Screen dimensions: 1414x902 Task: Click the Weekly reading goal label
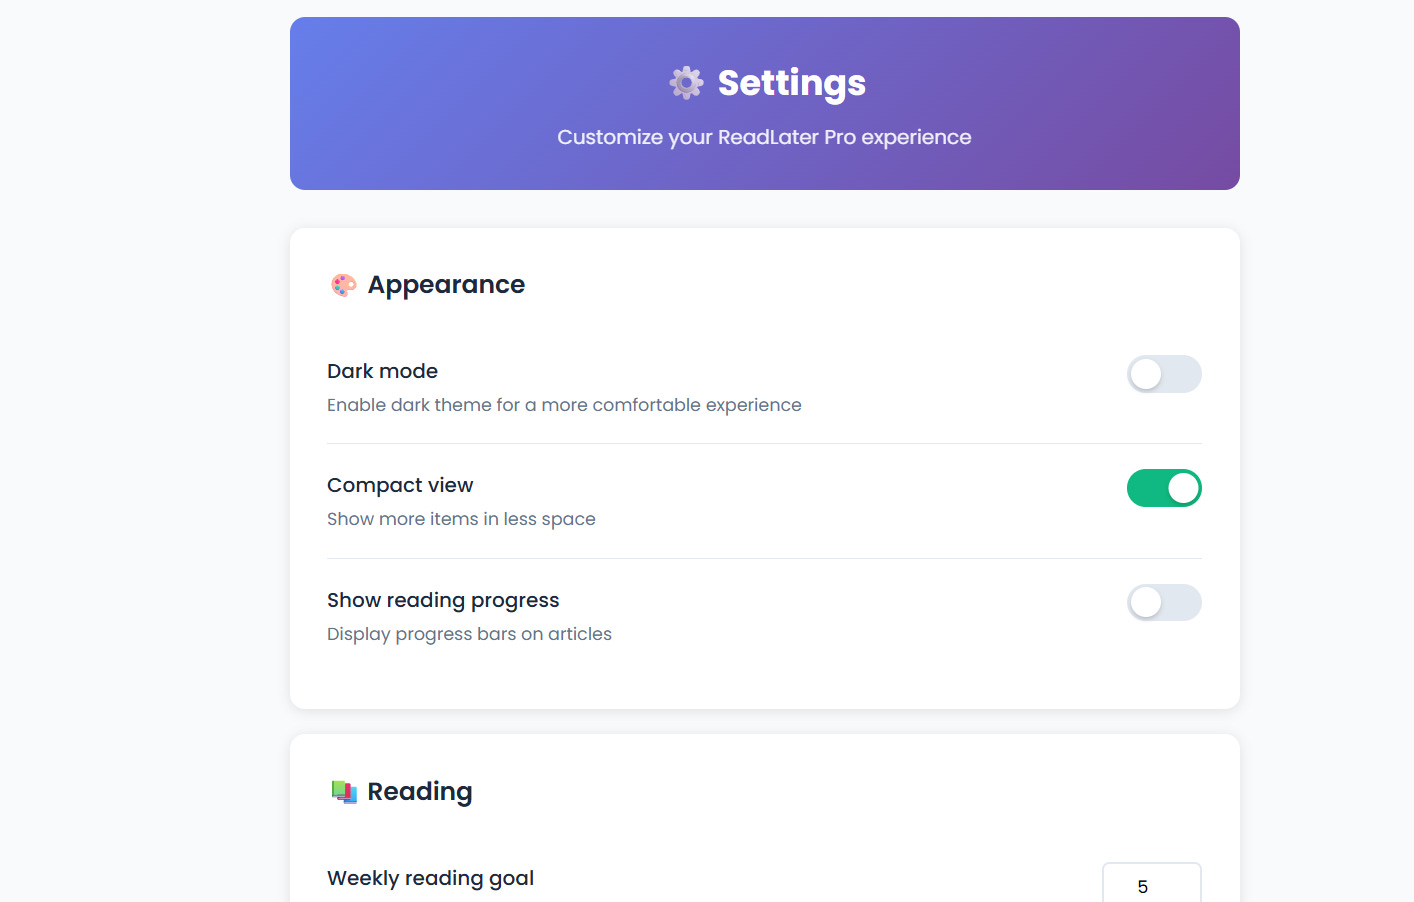(430, 878)
